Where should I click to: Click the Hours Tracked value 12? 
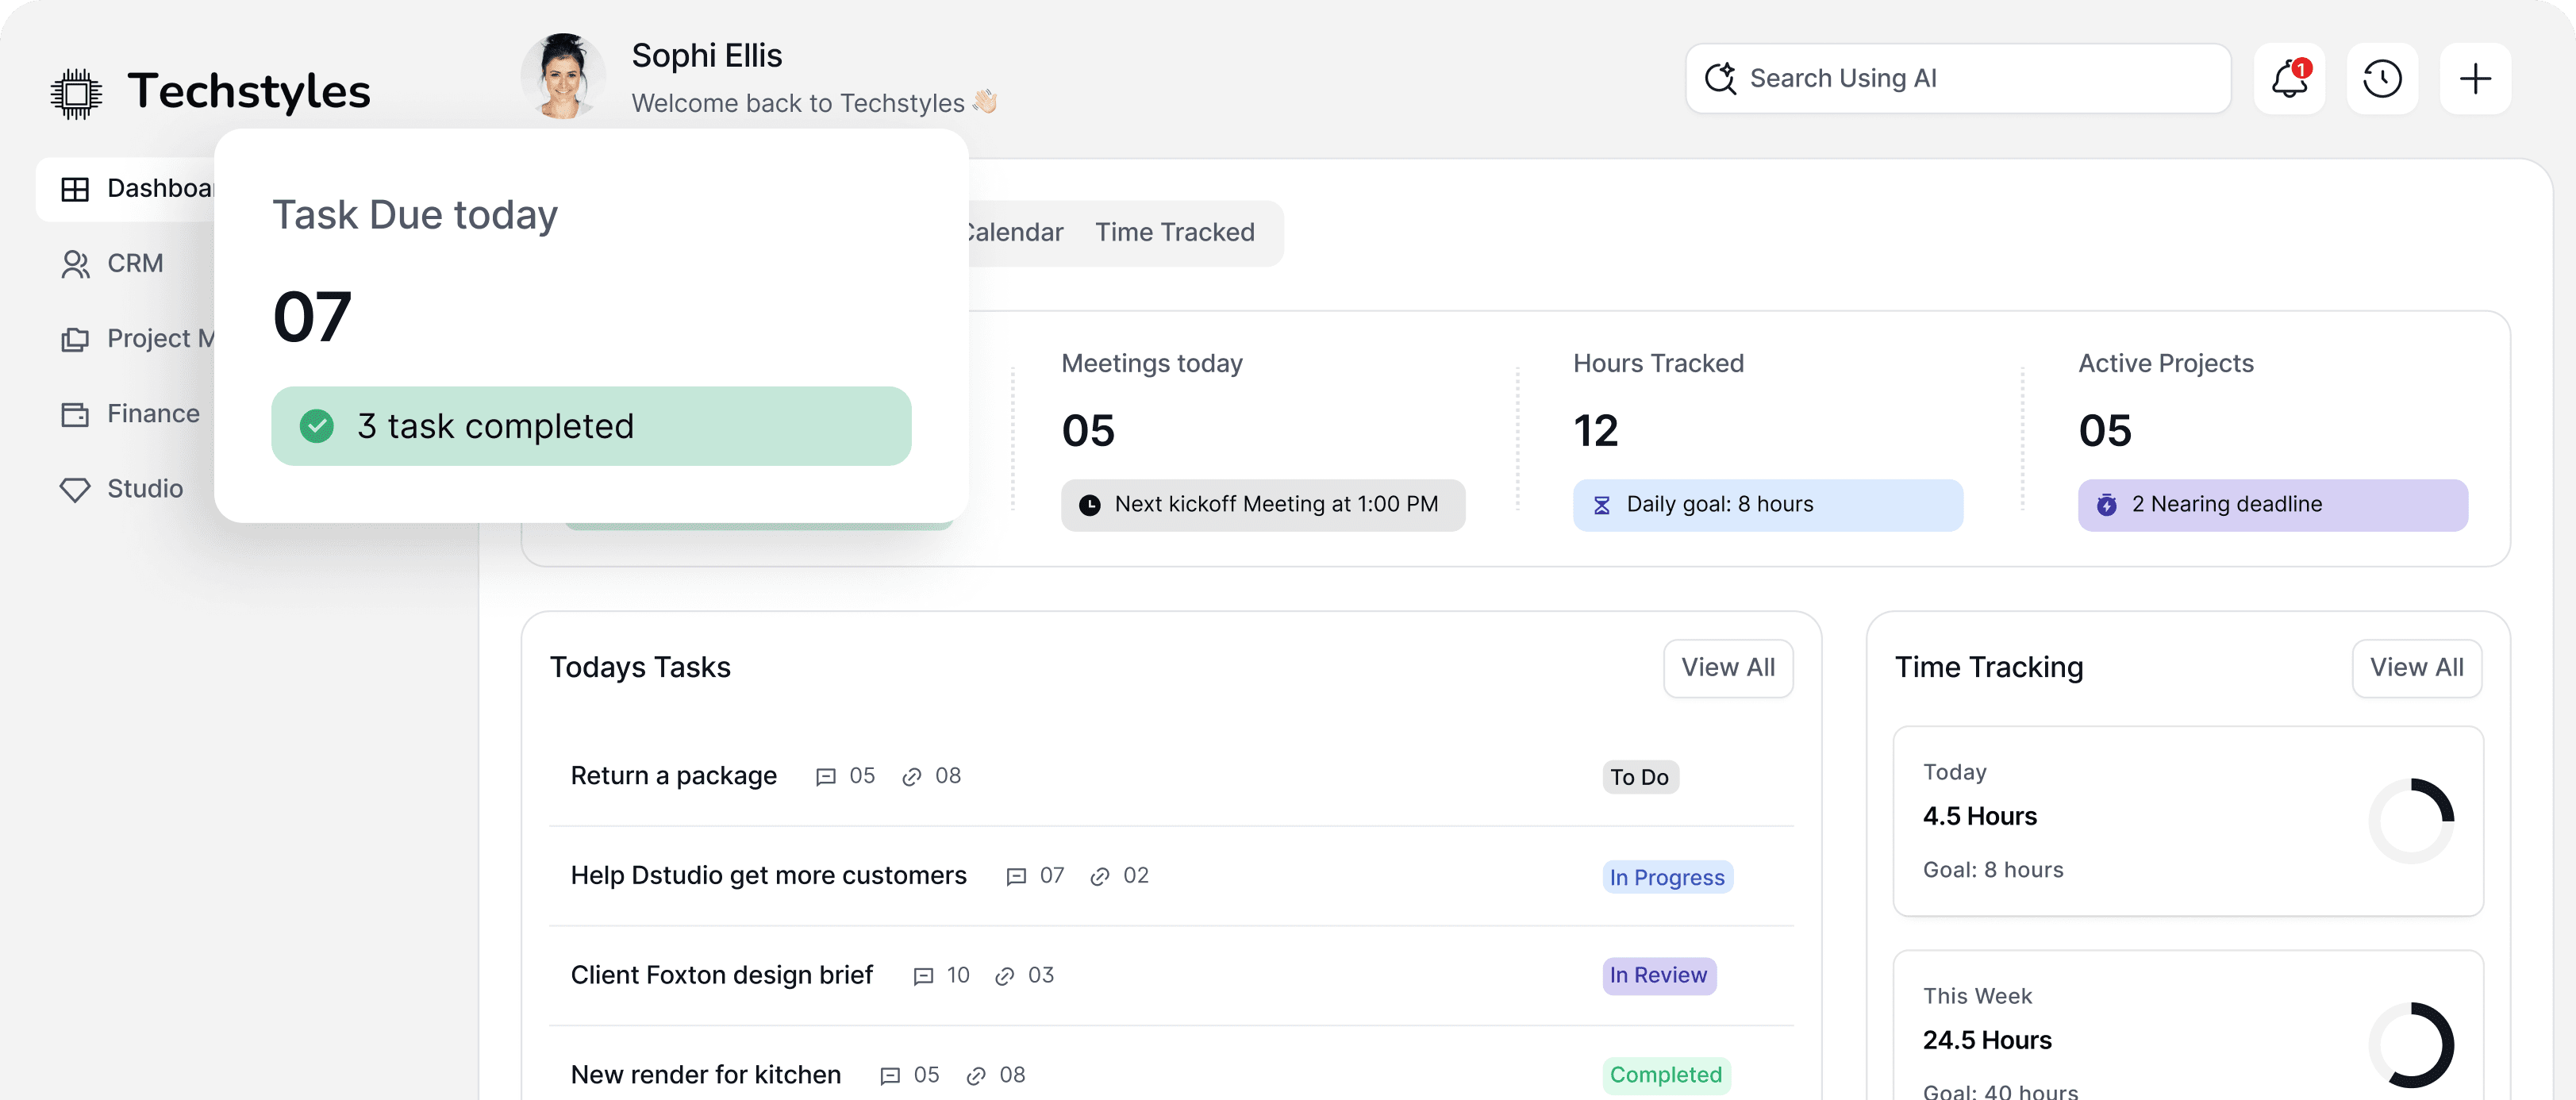point(1595,431)
